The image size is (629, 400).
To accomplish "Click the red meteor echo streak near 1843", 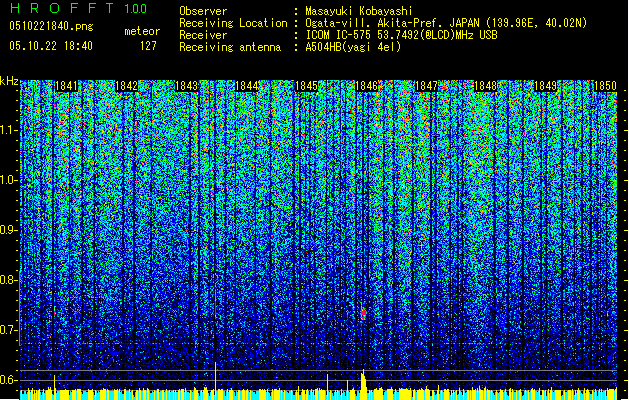I will tap(215, 307).
